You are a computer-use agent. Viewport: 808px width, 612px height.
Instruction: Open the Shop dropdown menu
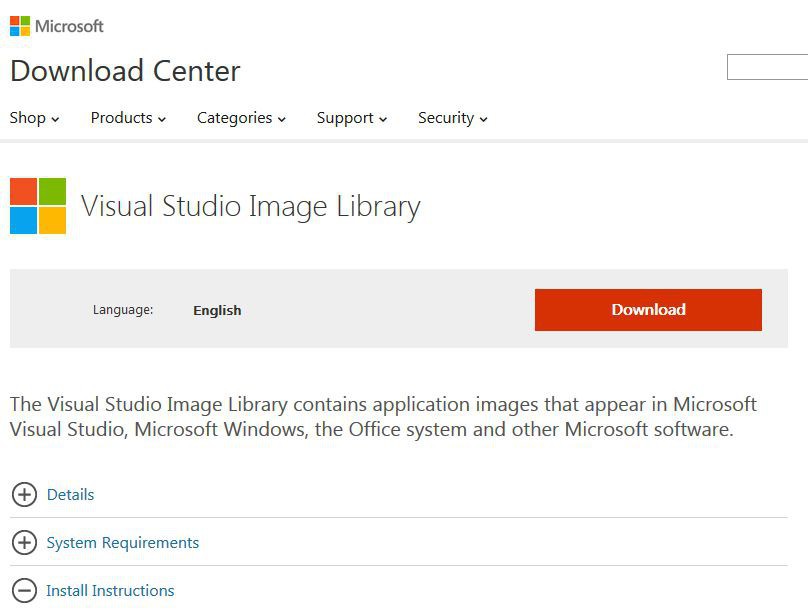(x=34, y=118)
